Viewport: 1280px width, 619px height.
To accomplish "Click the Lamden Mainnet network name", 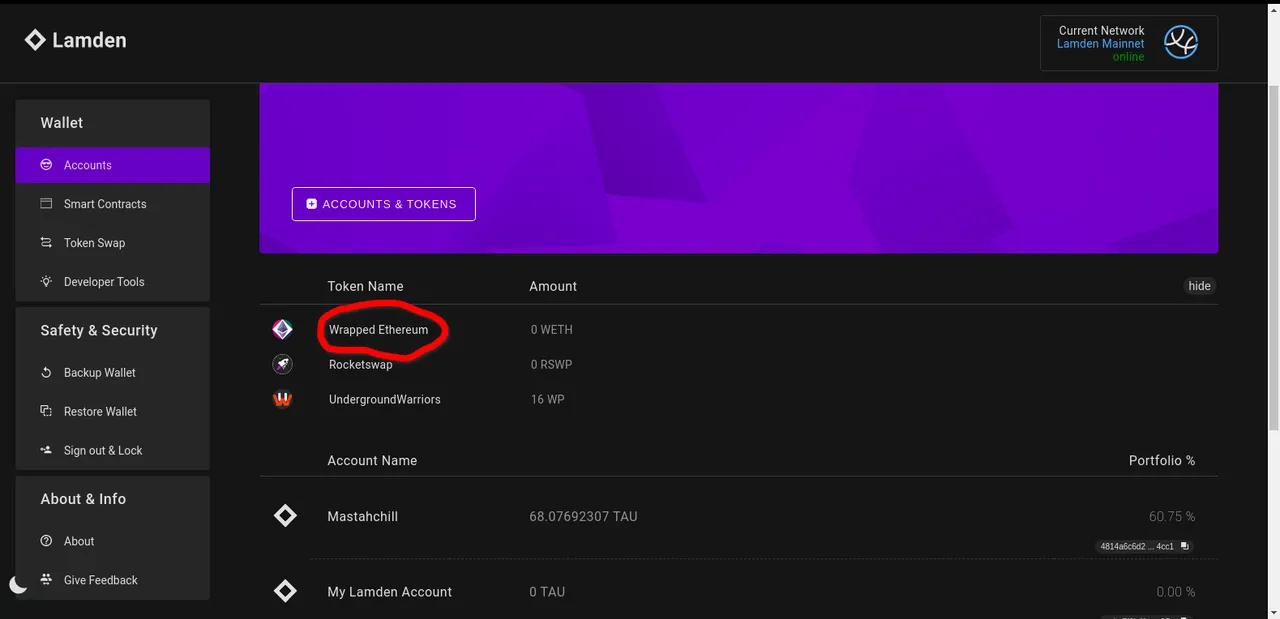I will coord(1100,44).
